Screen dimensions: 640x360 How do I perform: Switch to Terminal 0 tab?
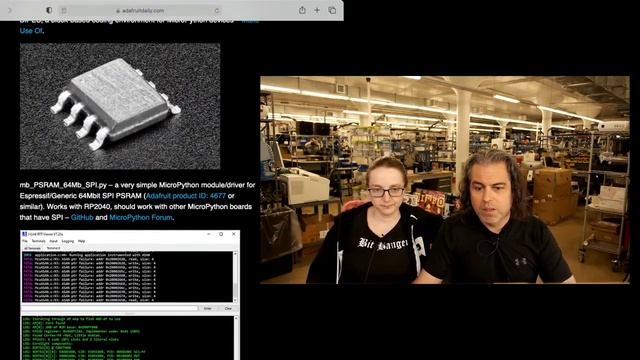[53, 248]
